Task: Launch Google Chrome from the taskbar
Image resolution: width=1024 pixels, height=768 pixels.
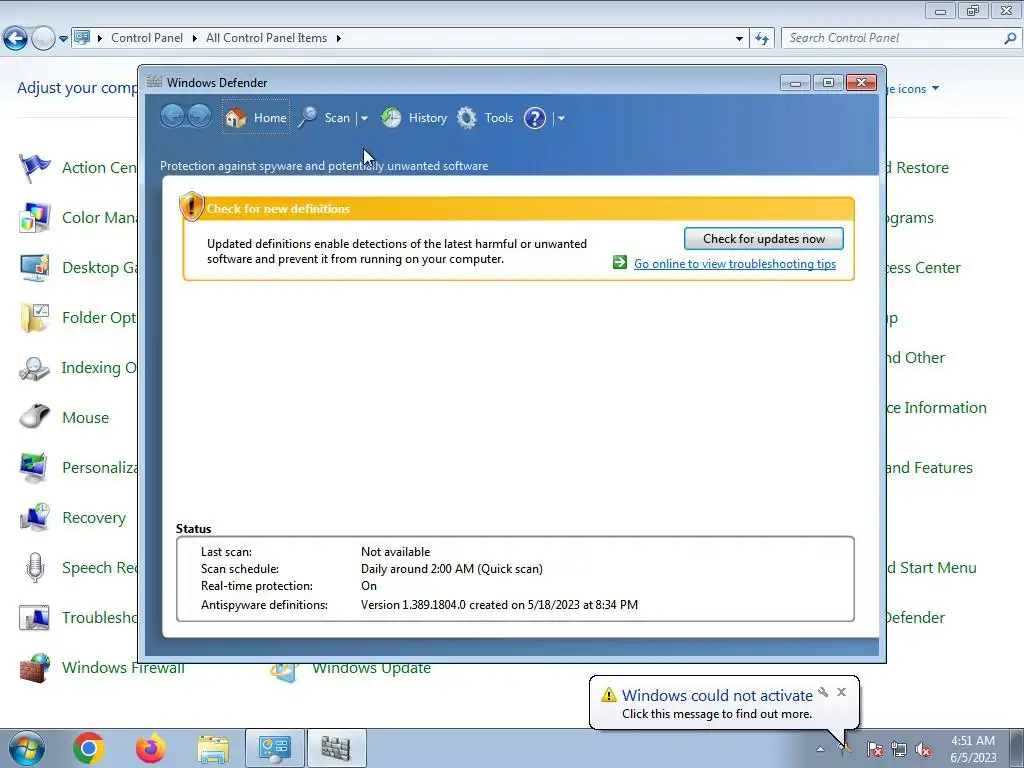Action: coord(89,748)
